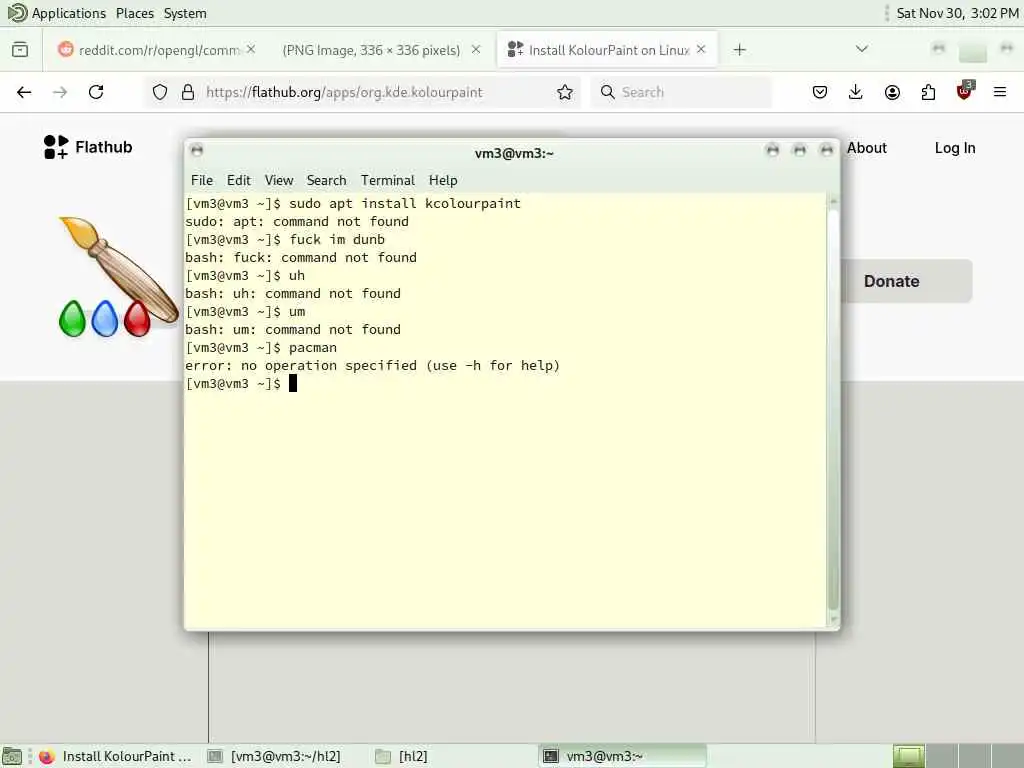
Task: Switch to Install KolourPaint taskbar entry
Action: [x=116, y=756]
